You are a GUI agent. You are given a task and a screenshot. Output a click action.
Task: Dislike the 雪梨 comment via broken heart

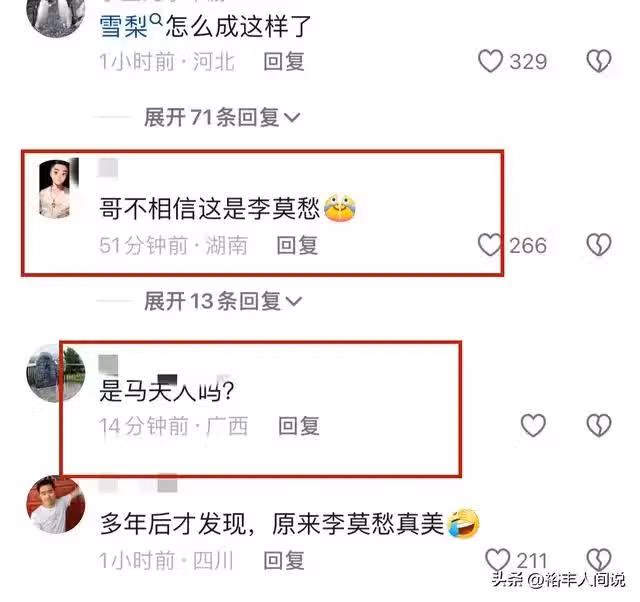pos(599,61)
